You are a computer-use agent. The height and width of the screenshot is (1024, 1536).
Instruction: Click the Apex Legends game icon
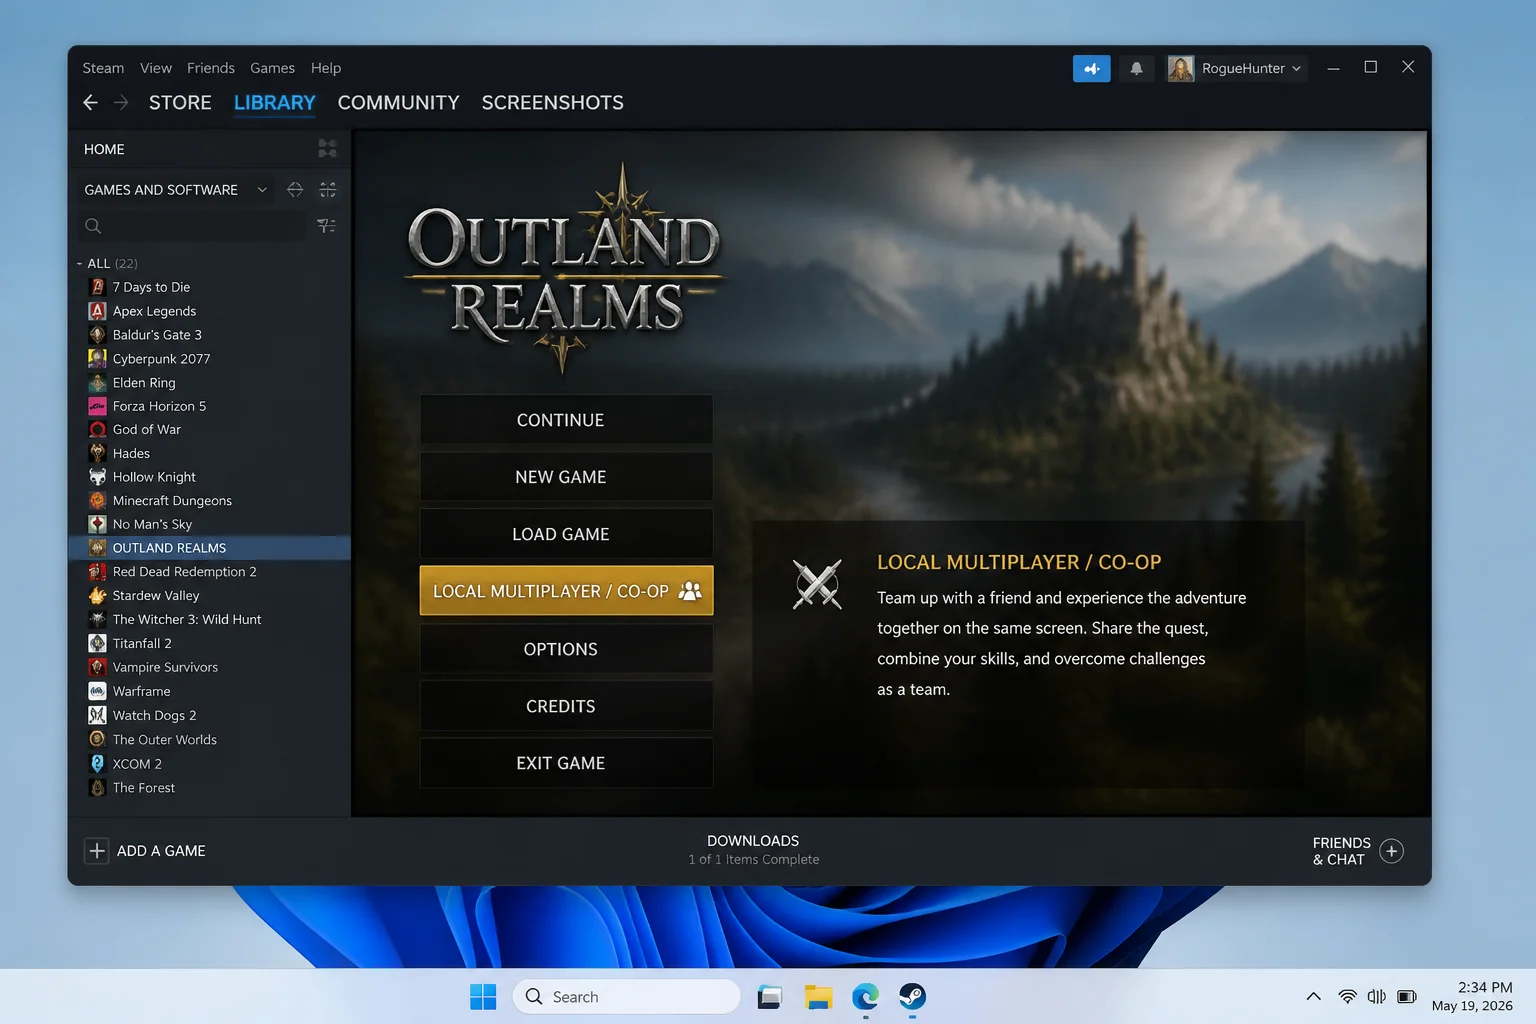[97, 311]
